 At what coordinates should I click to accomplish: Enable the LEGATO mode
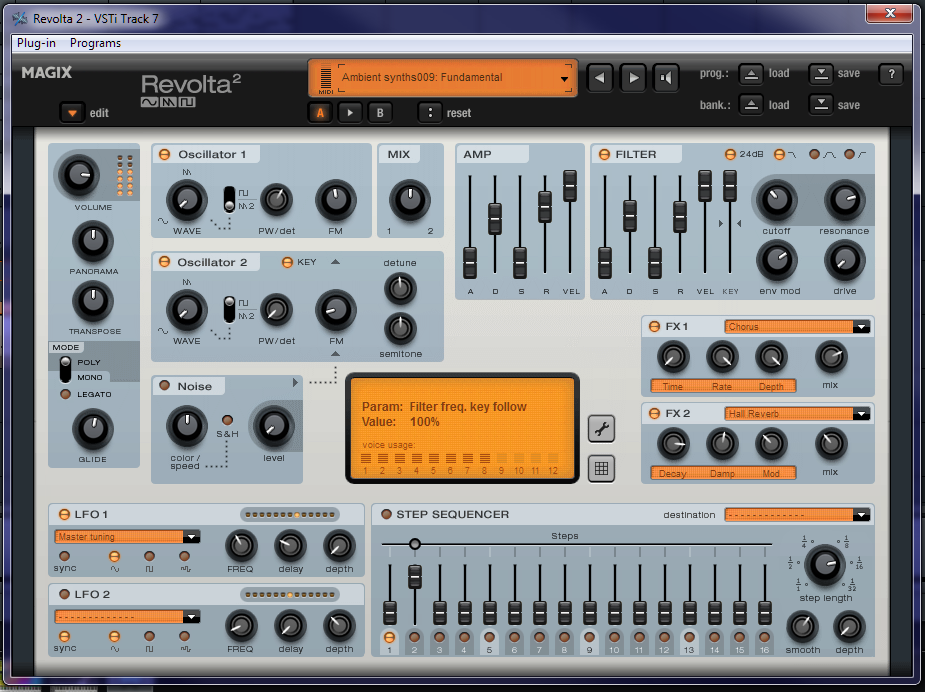coord(65,394)
